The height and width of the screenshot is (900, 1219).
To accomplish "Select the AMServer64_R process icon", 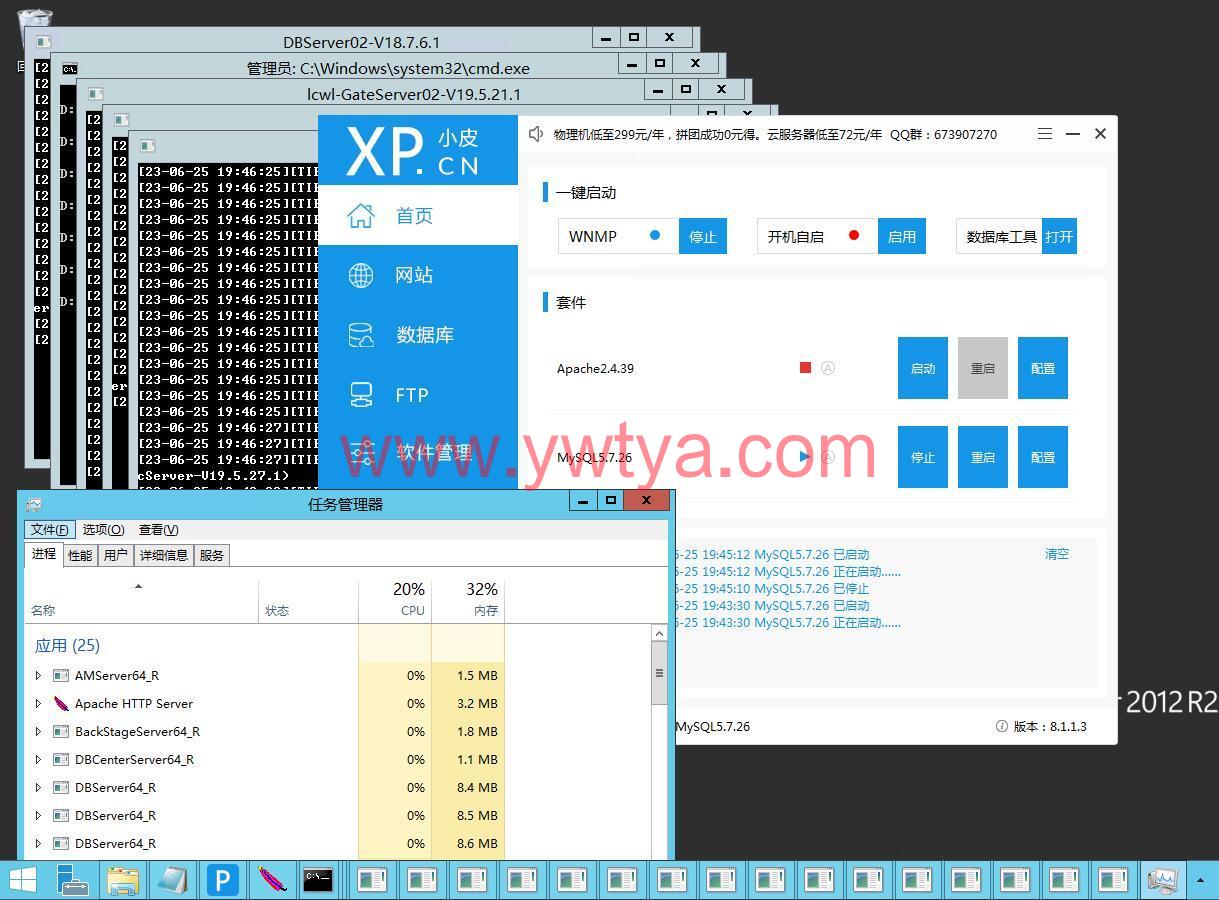I will 61,675.
